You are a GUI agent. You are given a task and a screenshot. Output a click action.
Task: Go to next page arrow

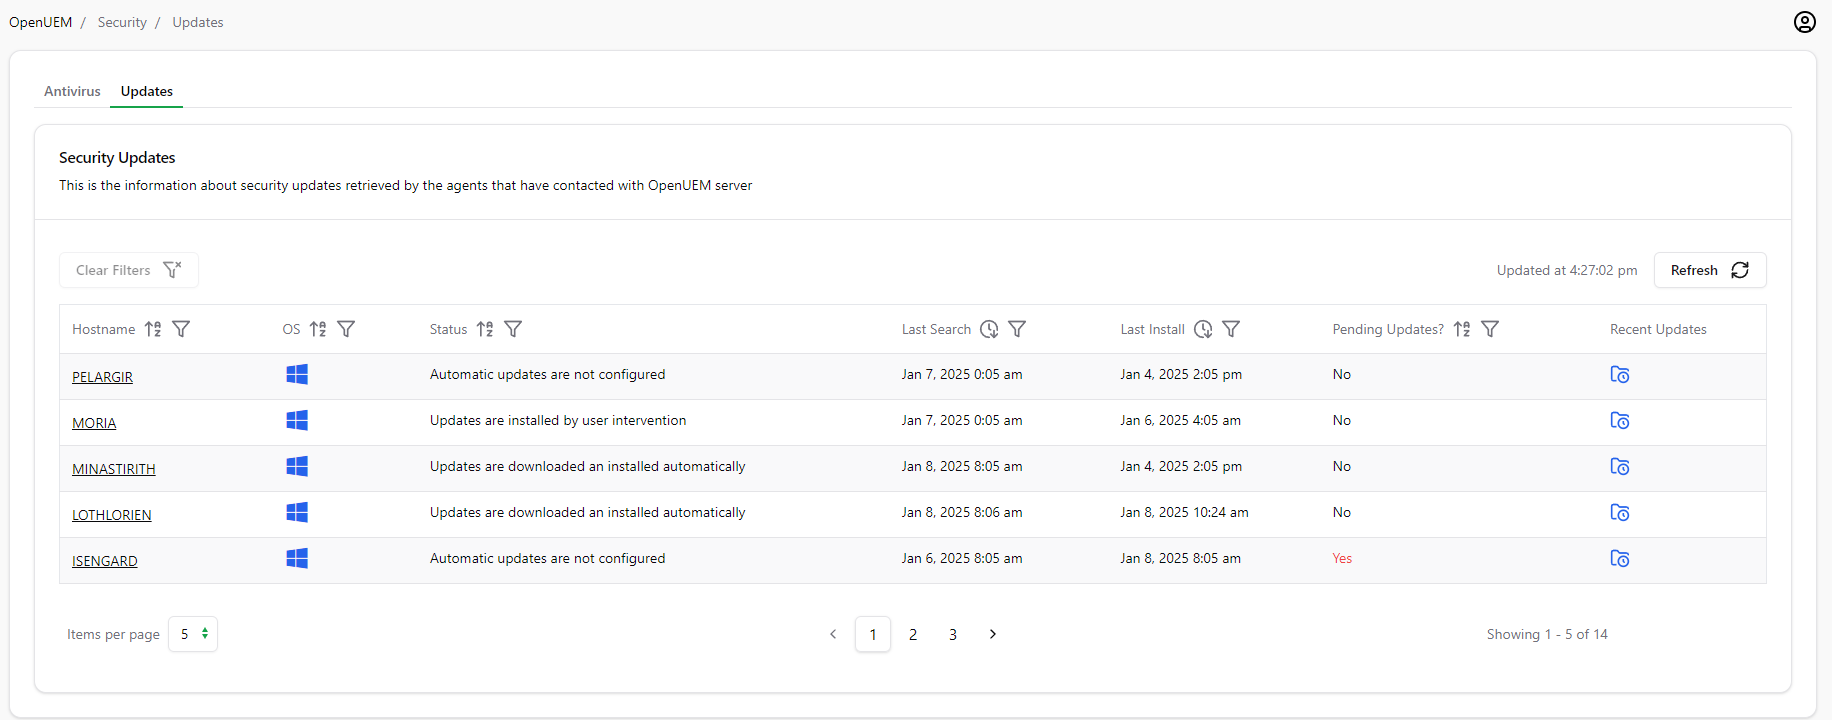993,634
